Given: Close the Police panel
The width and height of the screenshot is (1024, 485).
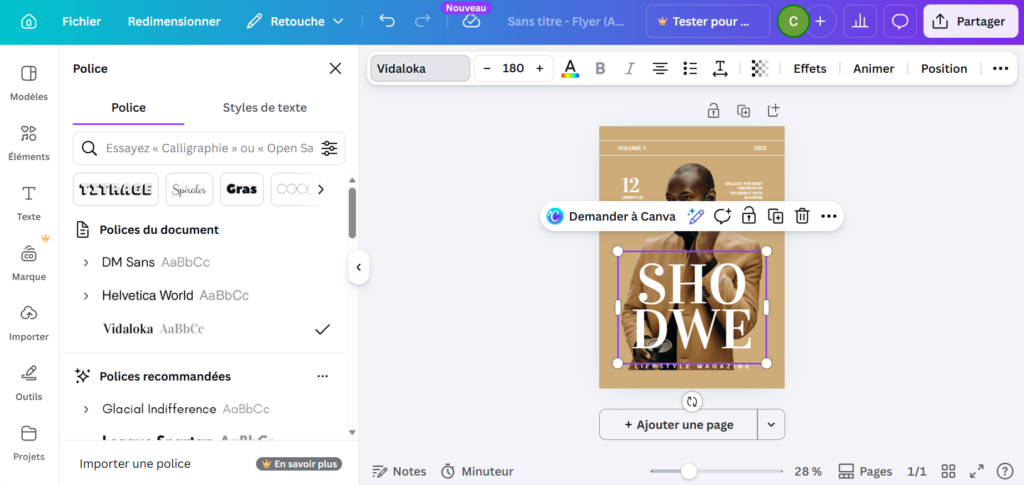Looking at the screenshot, I should click(x=335, y=69).
